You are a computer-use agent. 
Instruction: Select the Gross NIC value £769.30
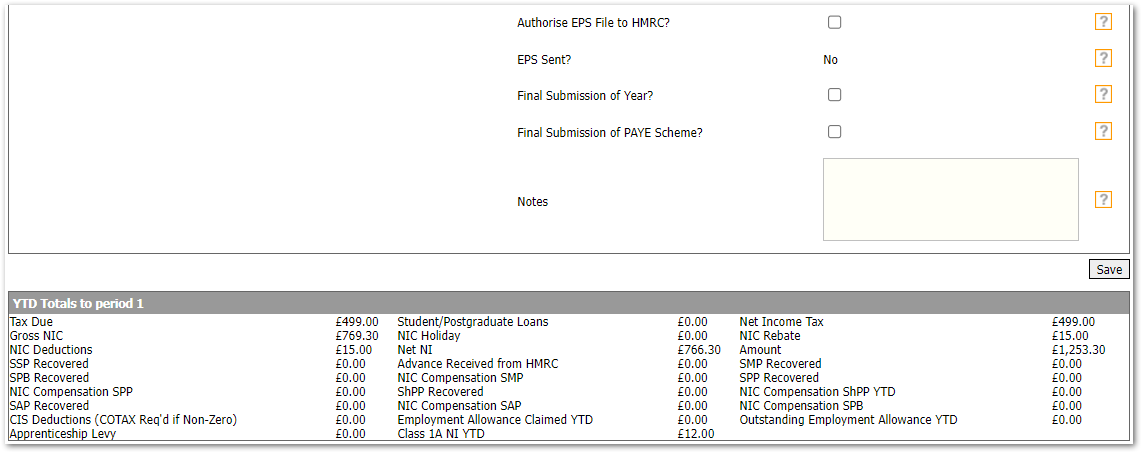point(357,336)
